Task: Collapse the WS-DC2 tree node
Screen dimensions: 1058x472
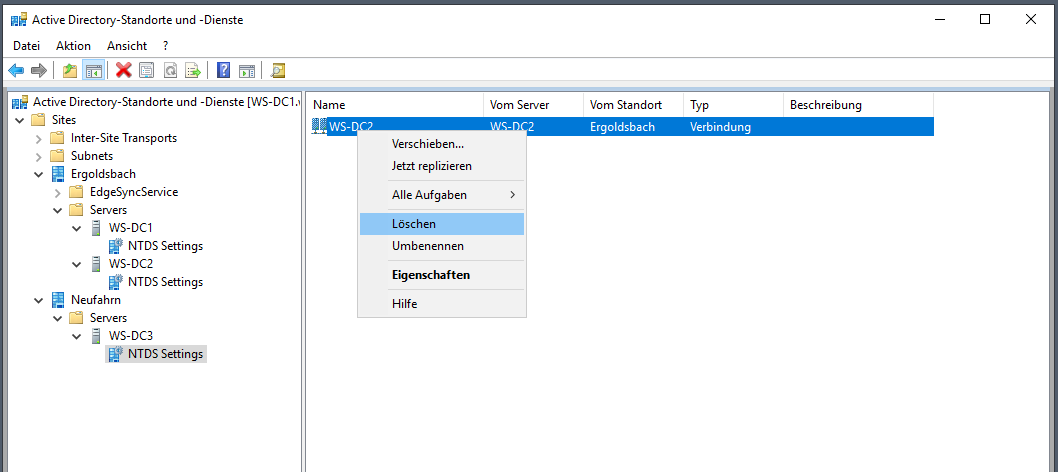Action: [x=76, y=264]
